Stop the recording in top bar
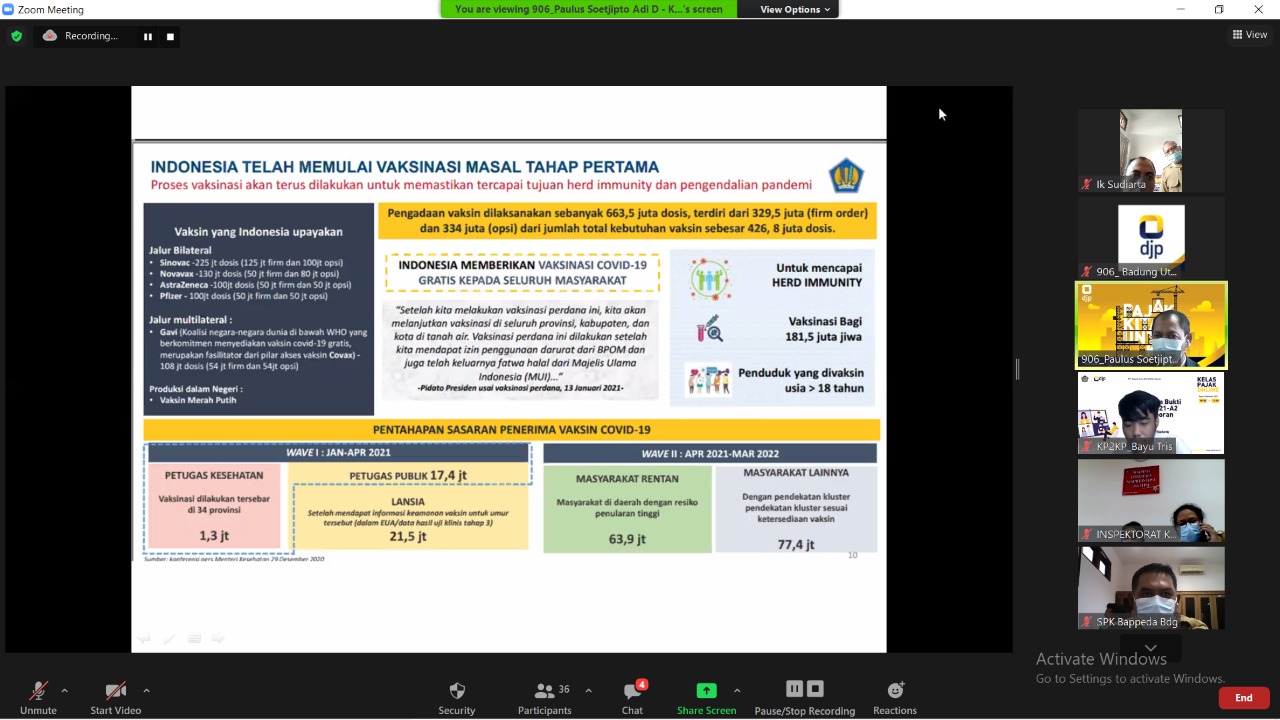The width and height of the screenshot is (1280, 720). point(170,36)
